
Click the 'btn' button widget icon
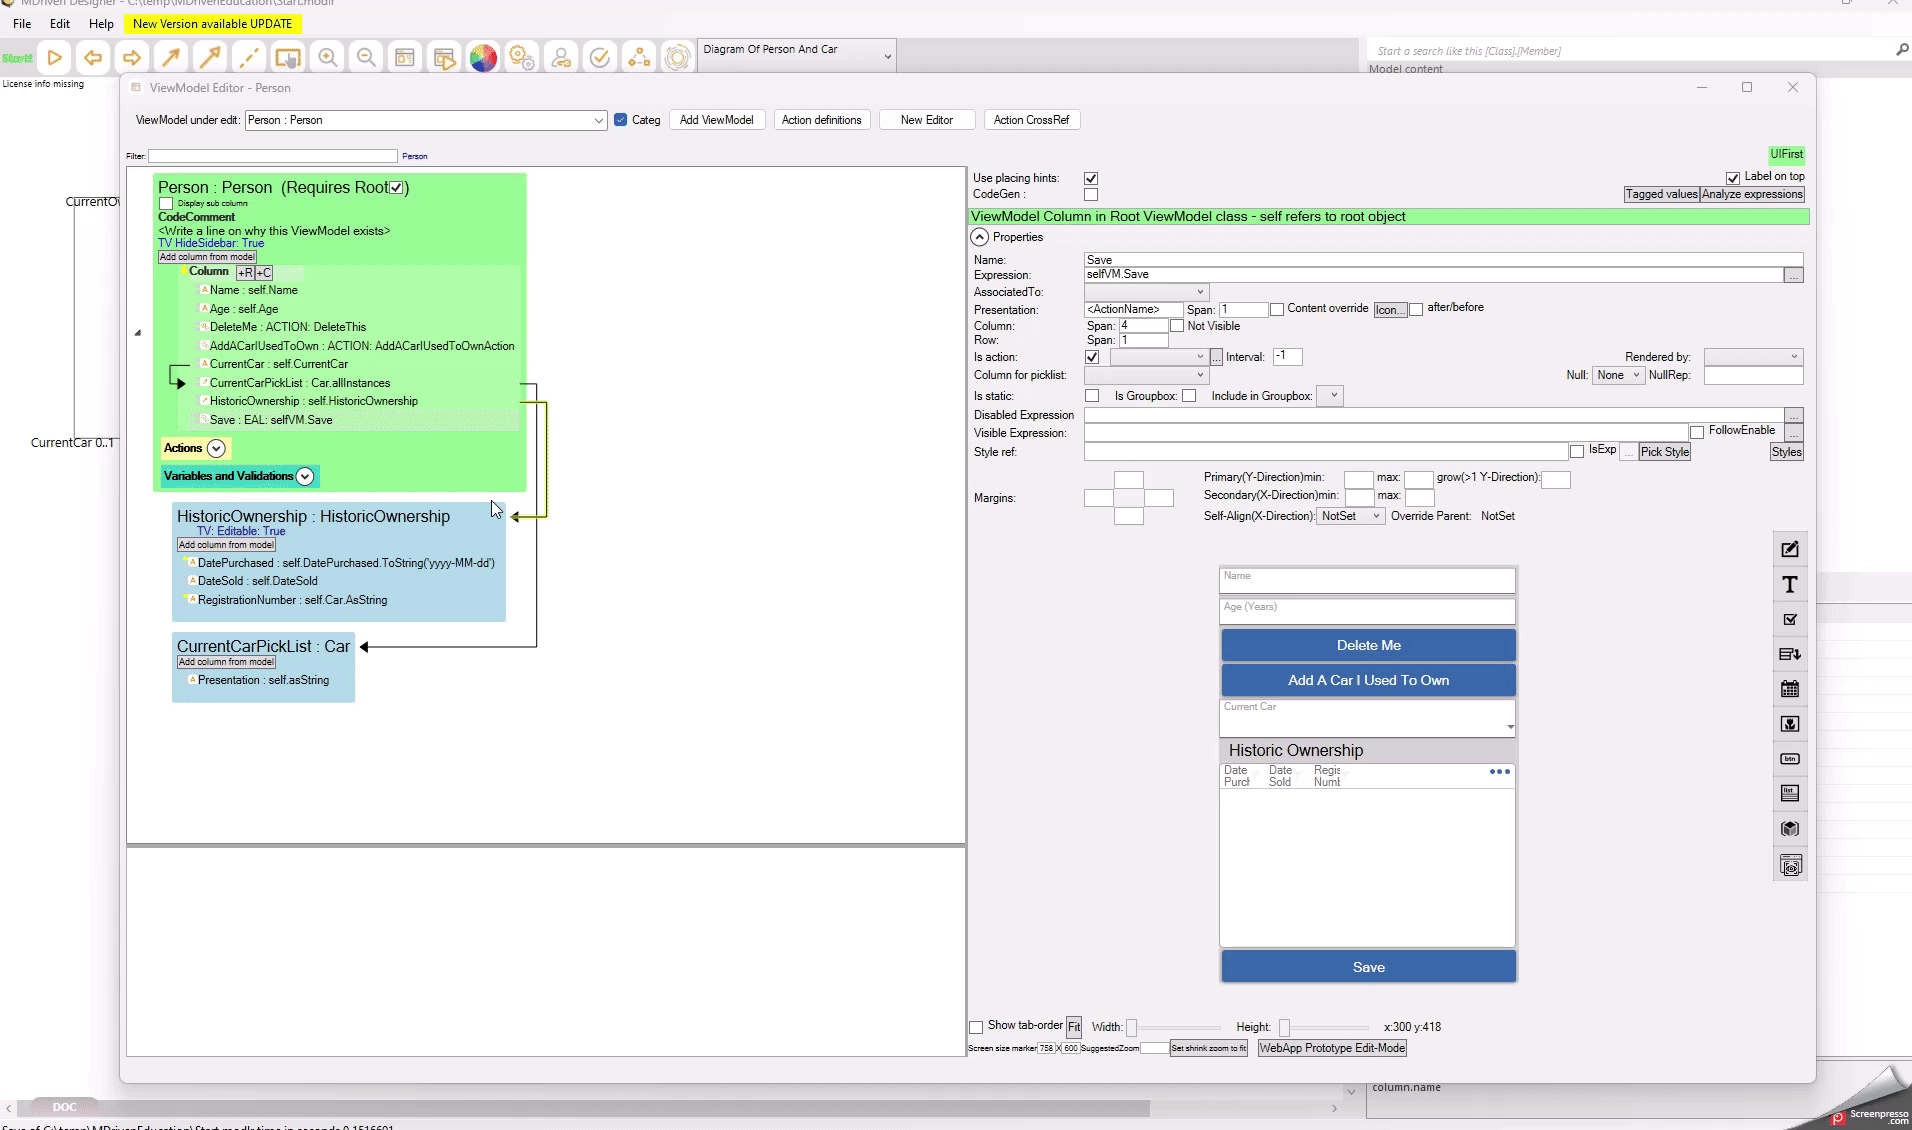1790,759
